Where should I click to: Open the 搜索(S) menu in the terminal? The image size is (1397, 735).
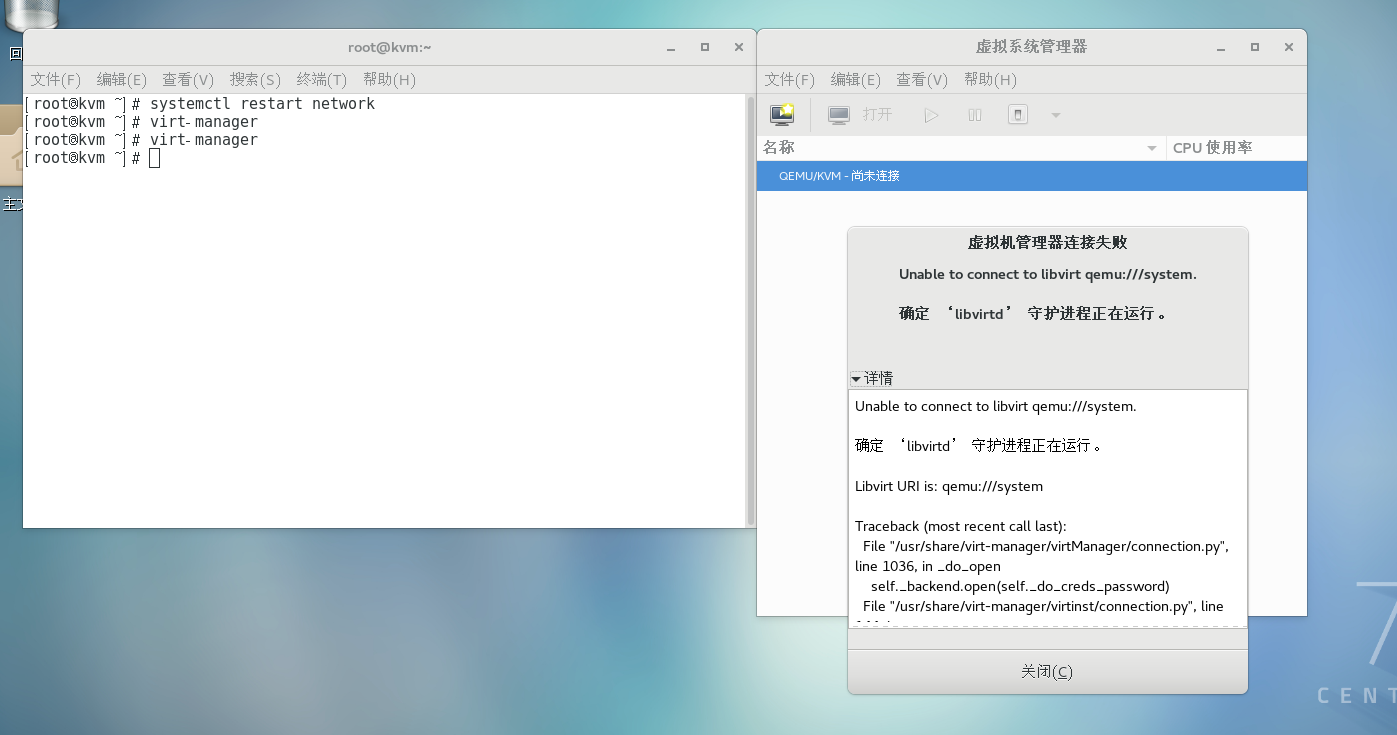pyautogui.click(x=254, y=79)
